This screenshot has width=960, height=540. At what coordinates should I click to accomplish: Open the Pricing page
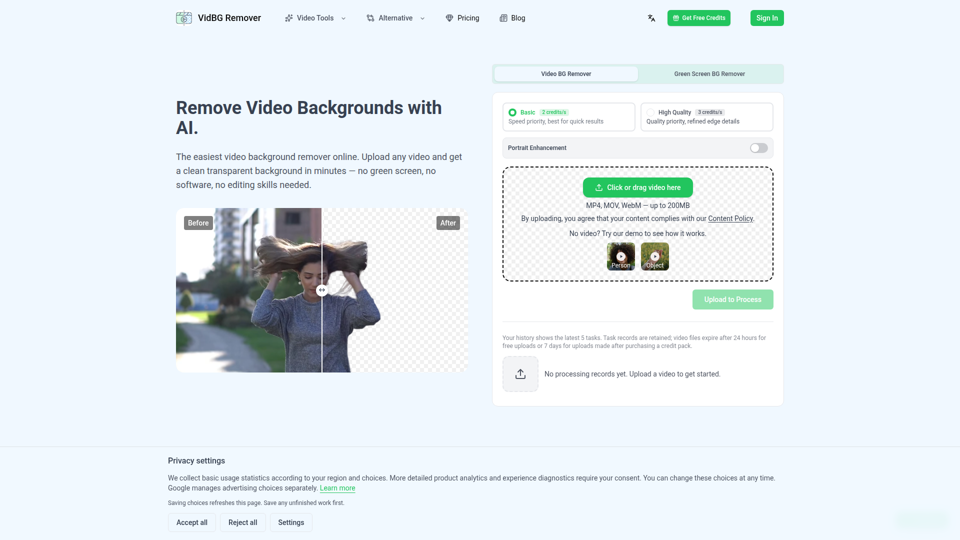(x=462, y=18)
